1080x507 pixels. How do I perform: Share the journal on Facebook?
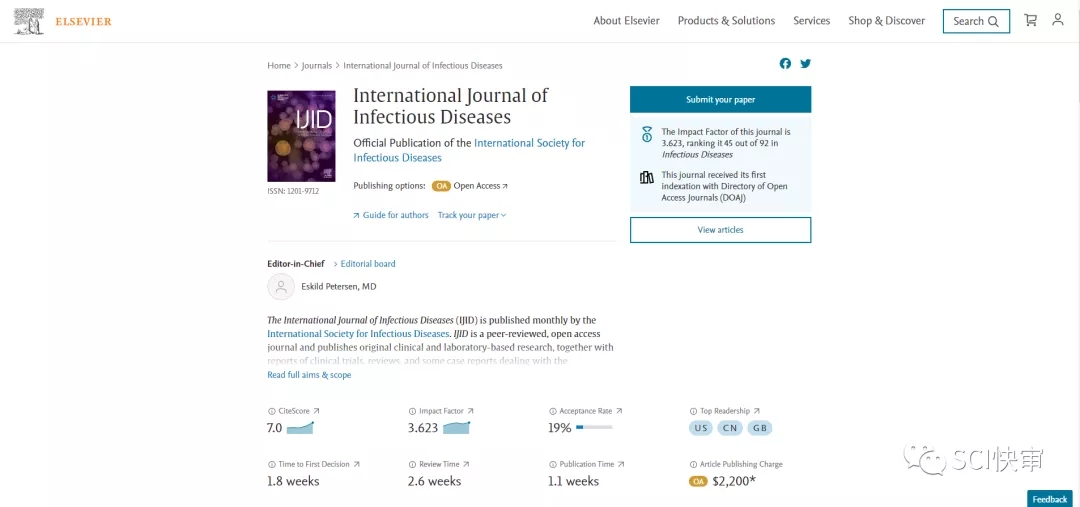785,64
